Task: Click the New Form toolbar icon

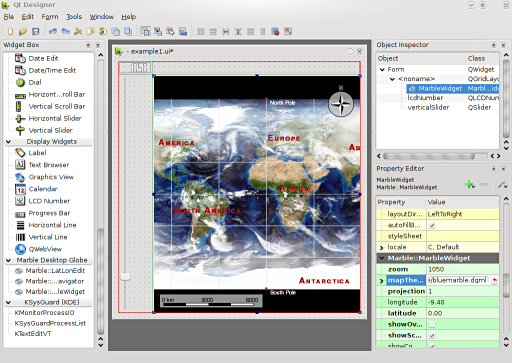Action: coord(11,32)
